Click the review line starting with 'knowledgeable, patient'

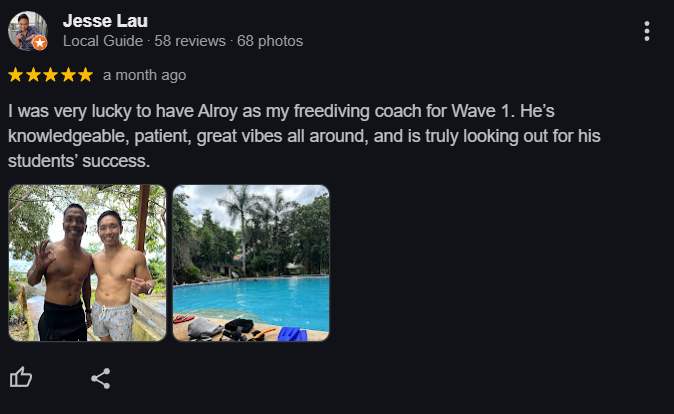pos(304,136)
